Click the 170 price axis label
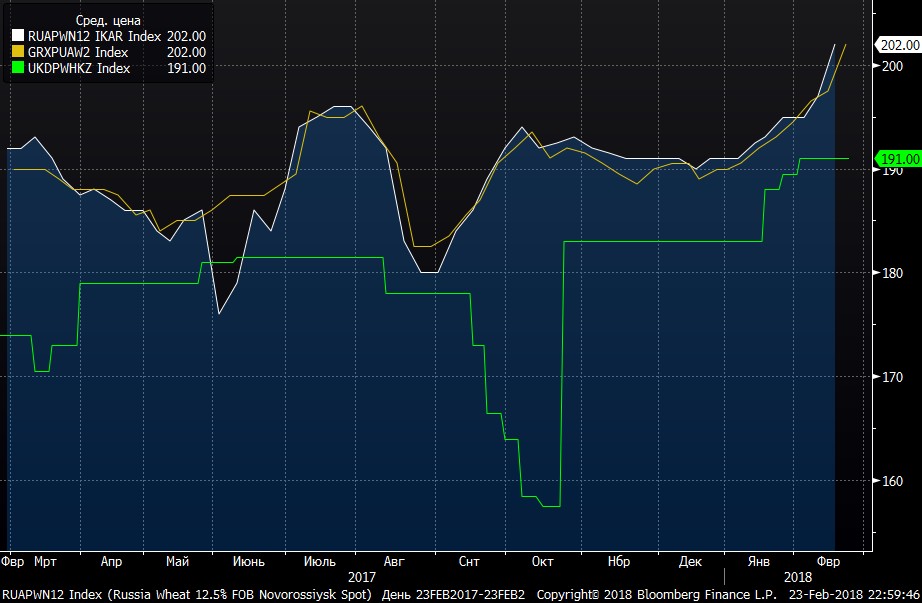Viewport: 922px width, 603px height. tap(893, 377)
